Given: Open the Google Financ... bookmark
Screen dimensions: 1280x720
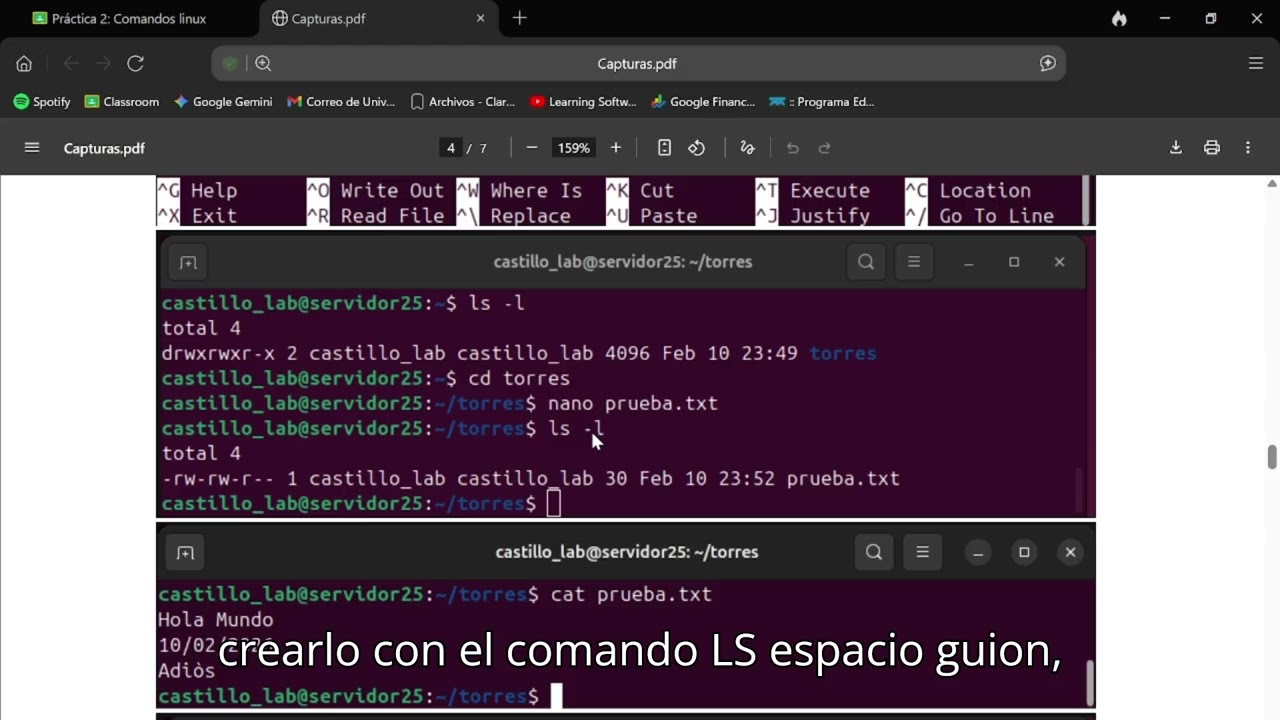Looking at the screenshot, I should tap(703, 101).
